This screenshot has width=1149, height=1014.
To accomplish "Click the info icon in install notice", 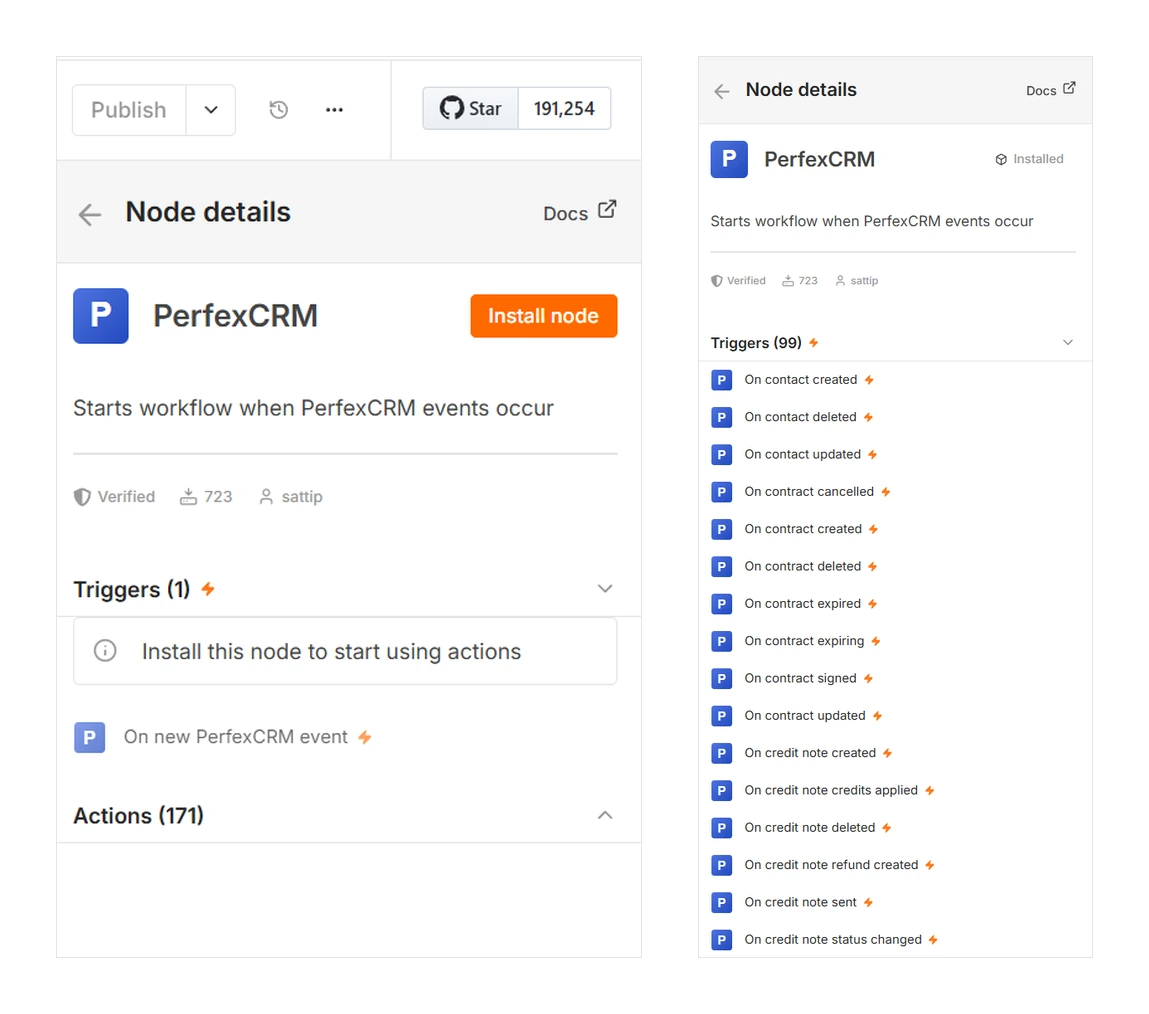I will [x=105, y=651].
